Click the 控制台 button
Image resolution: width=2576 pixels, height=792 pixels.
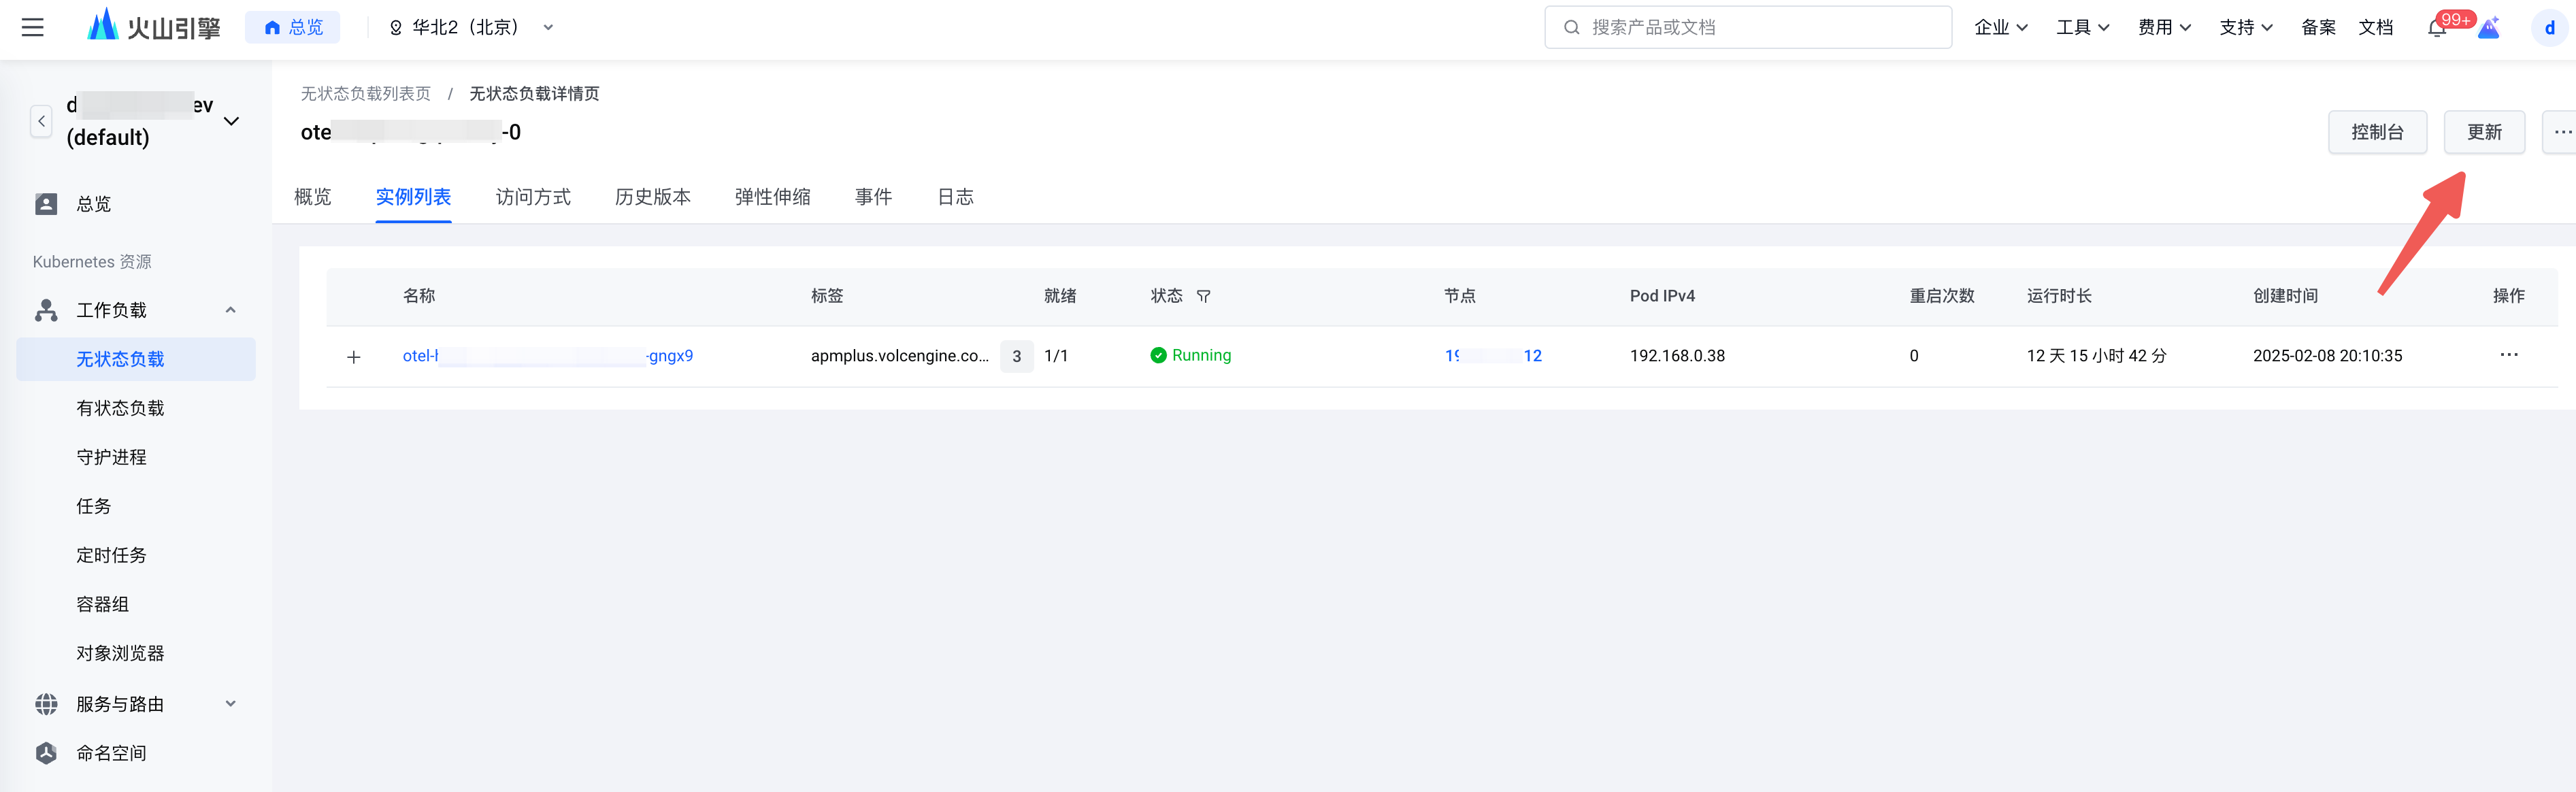pos(2377,132)
